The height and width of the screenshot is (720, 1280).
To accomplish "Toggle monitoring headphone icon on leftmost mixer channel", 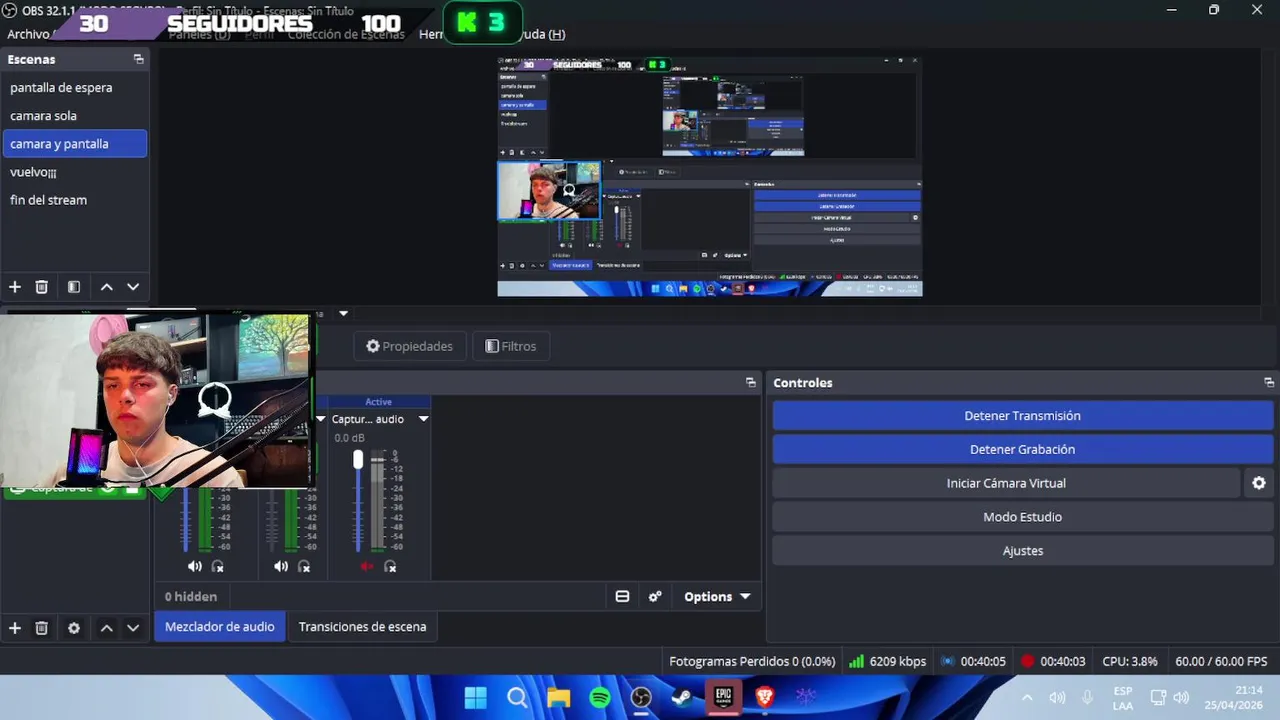I will 217,566.
